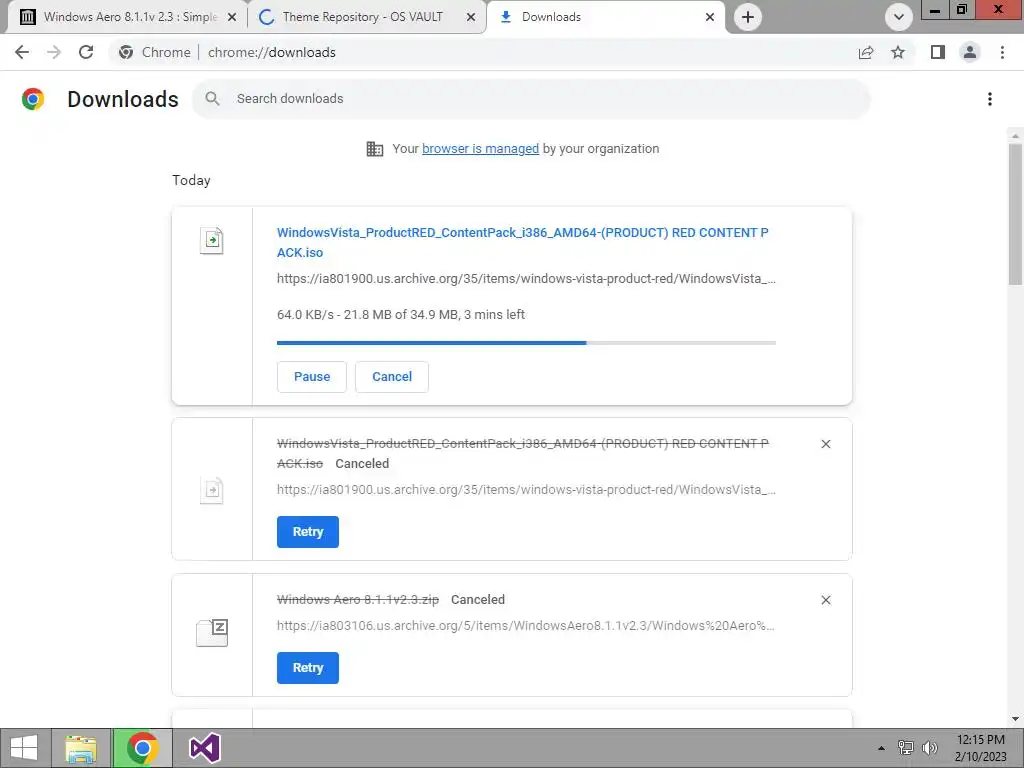Open the network tray icon

pyautogui.click(x=905, y=748)
